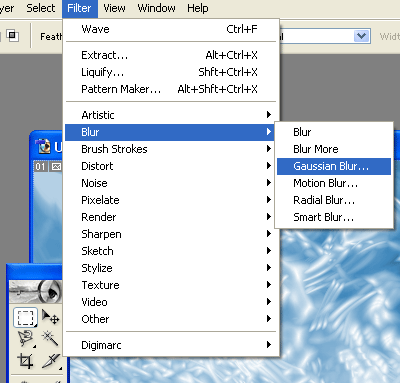The height and width of the screenshot is (383, 400).
Task: Expand the Pixelate submenu
Action: pyautogui.click(x=170, y=200)
